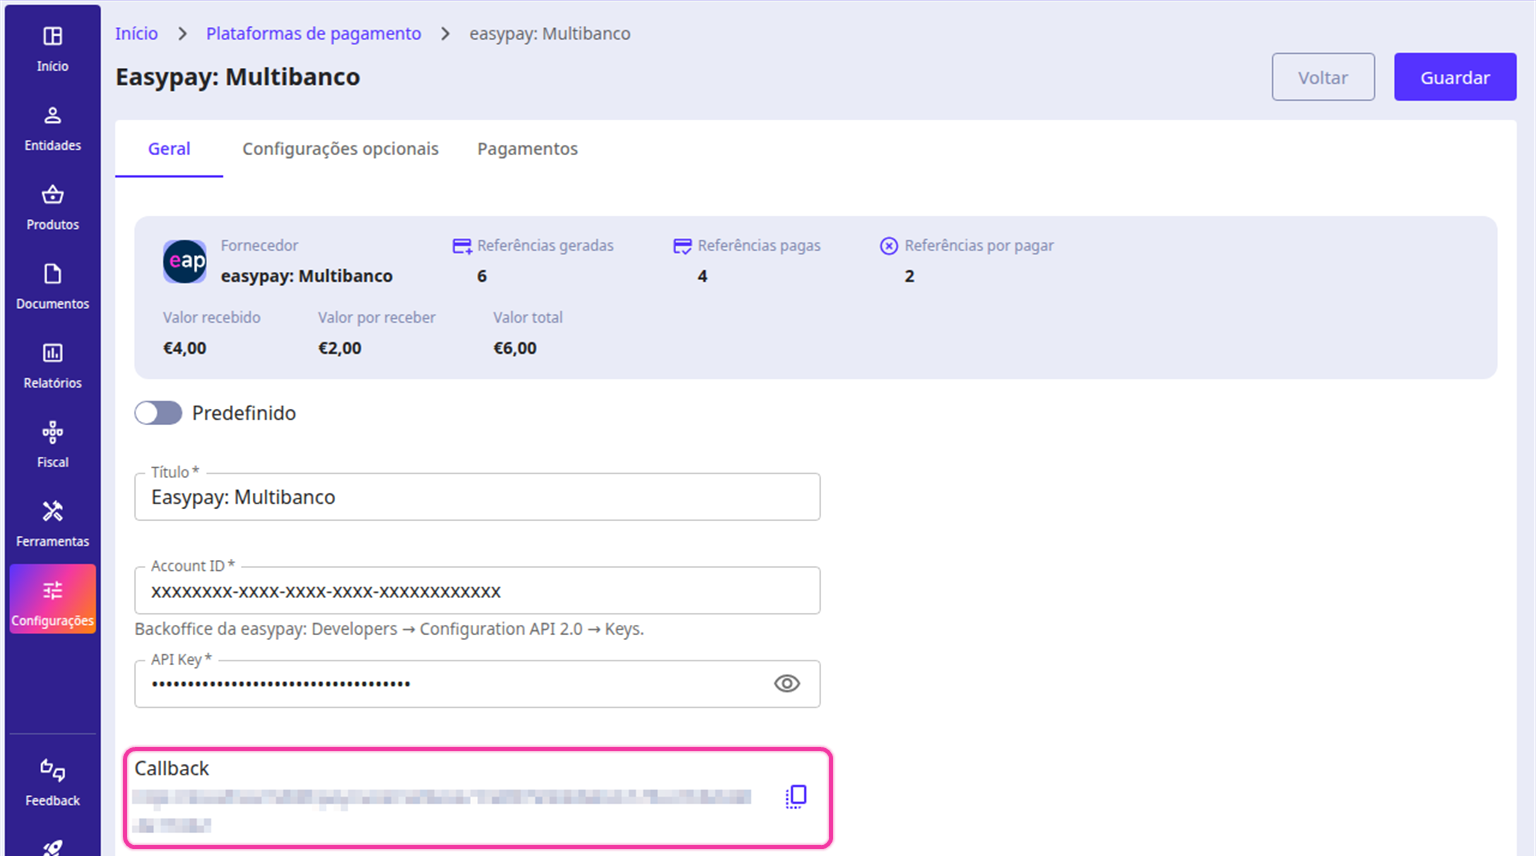Image resolution: width=1536 pixels, height=864 pixels.
Task: Go to Plataformas de pagamento breadcrumb
Action: pos(313,33)
